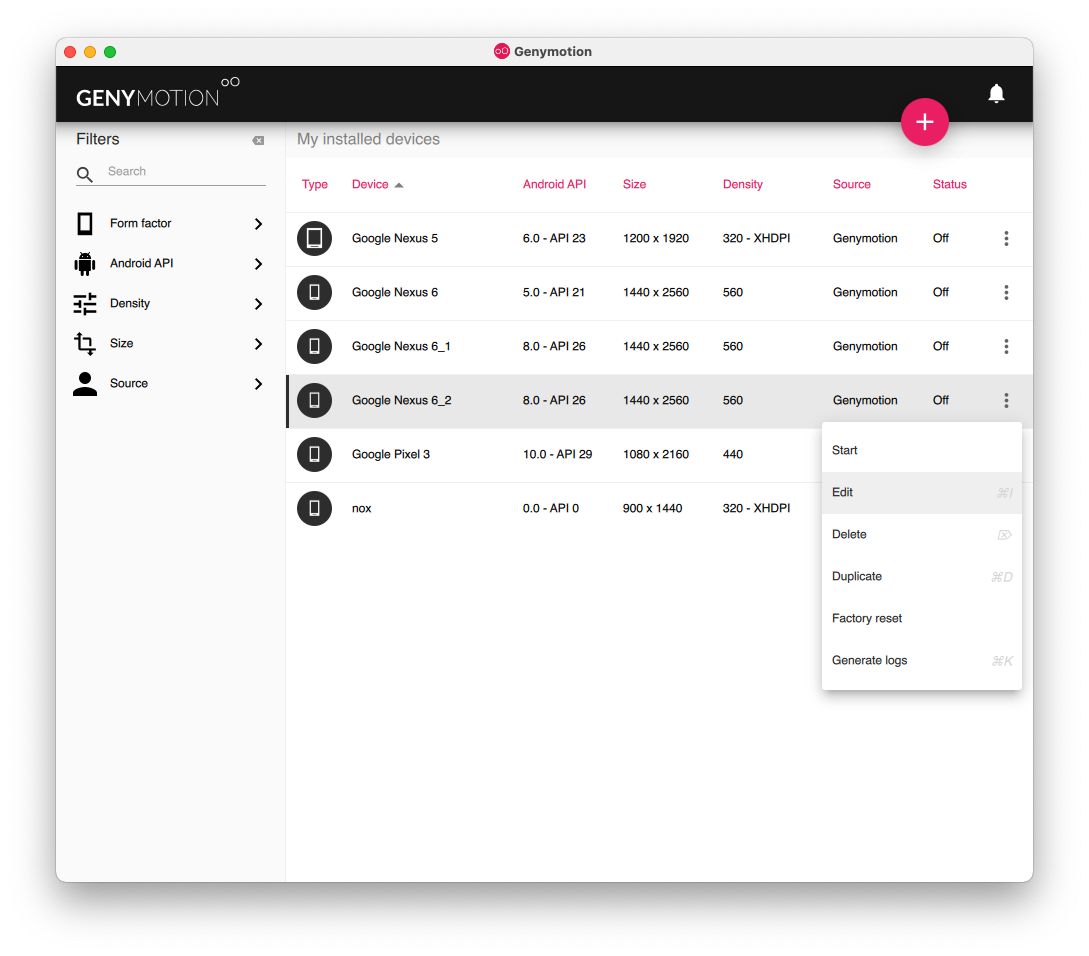This screenshot has height=956, width=1089.
Task: Expand the Density filter chevron
Action: coord(258,304)
